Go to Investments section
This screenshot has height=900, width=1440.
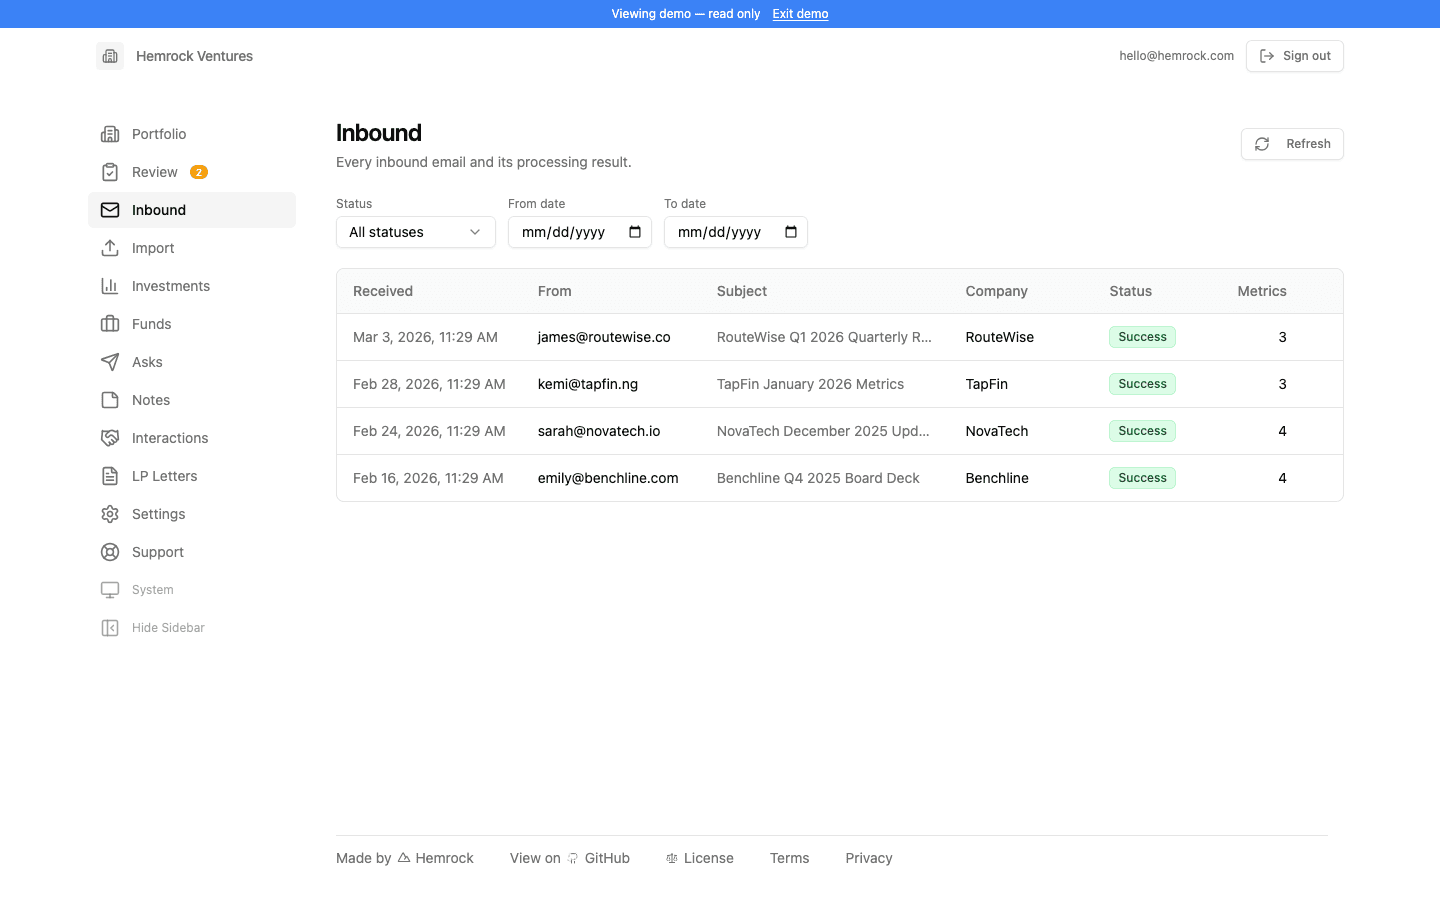click(192, 286)
